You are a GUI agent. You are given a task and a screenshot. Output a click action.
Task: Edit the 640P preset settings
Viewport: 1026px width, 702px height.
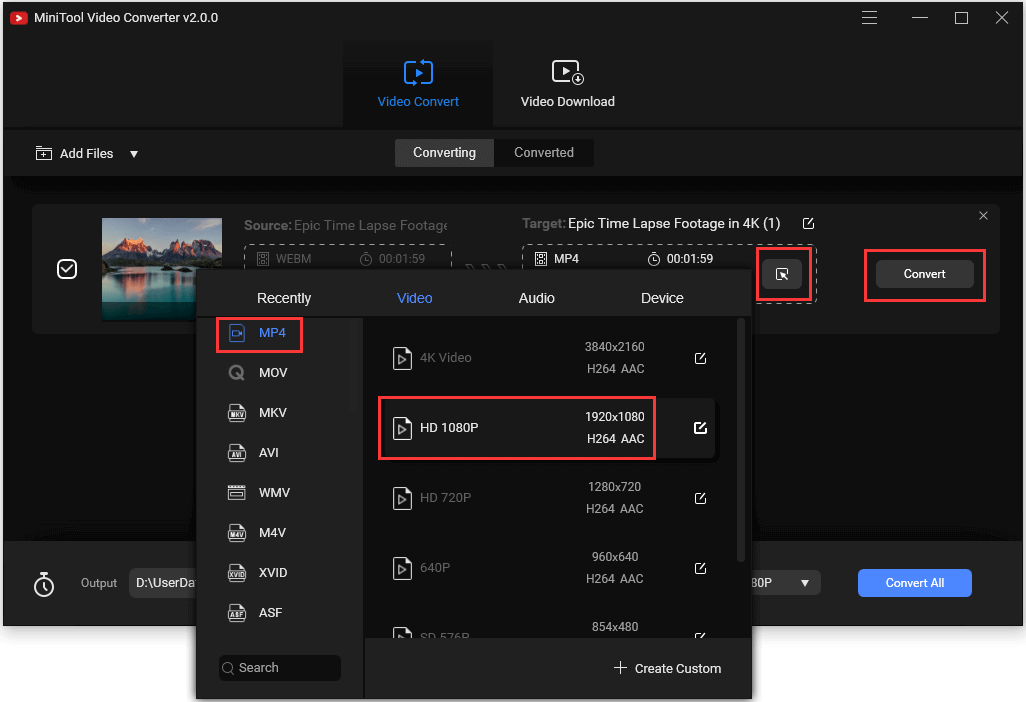coord(700,569)
